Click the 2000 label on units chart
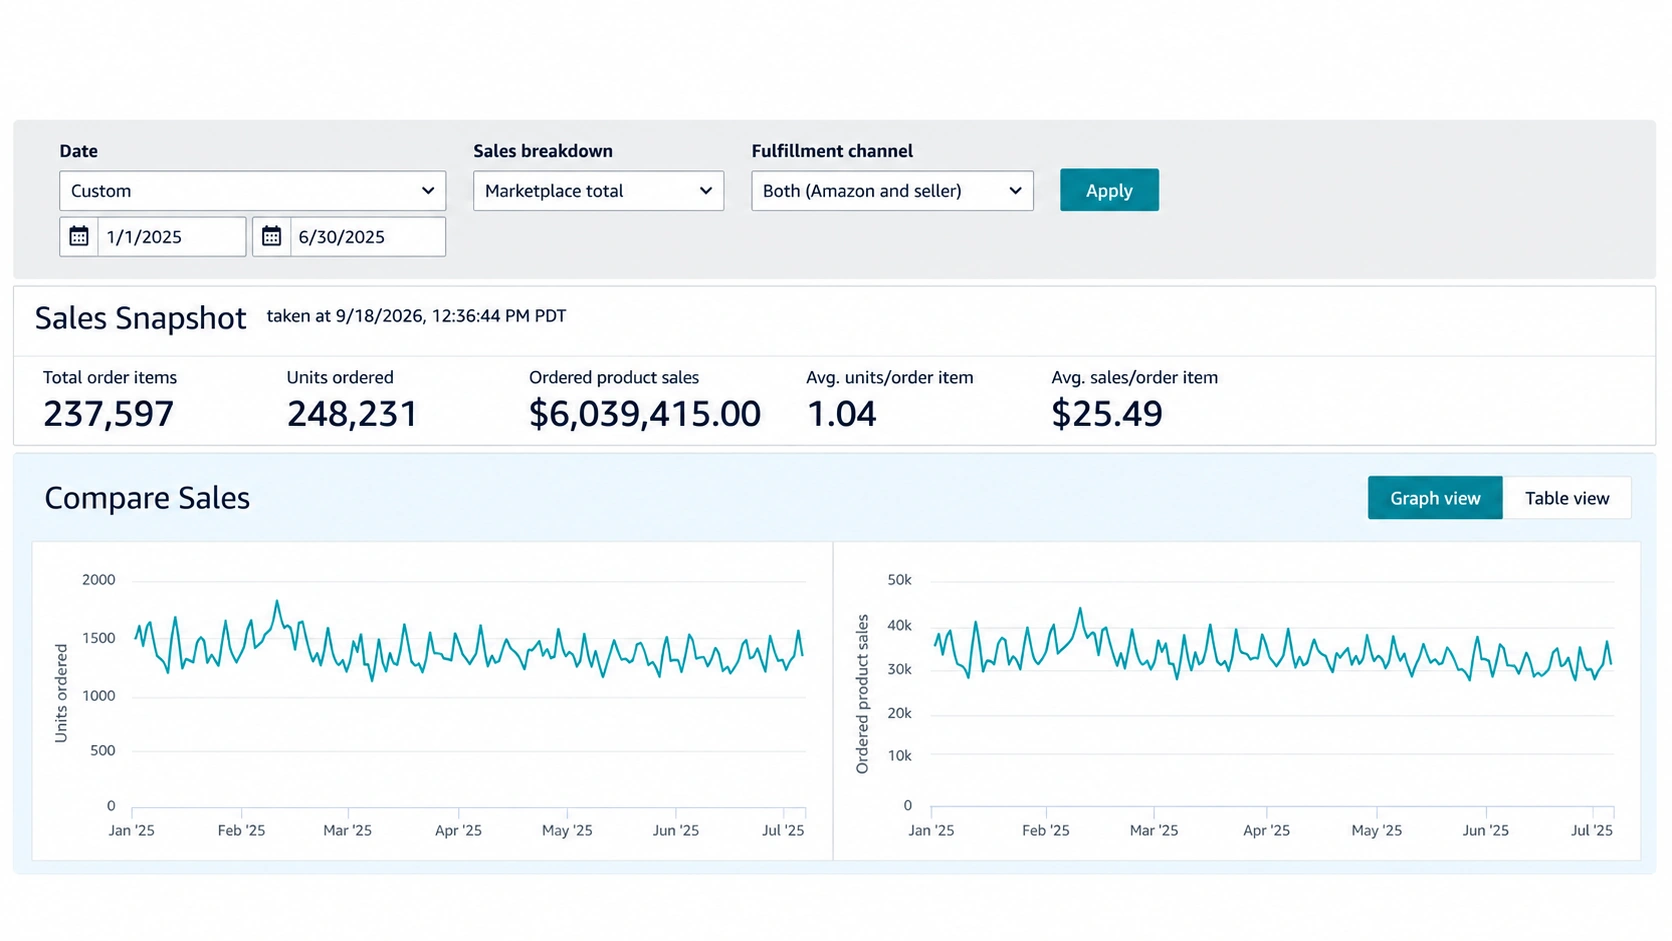 [99, 580]
